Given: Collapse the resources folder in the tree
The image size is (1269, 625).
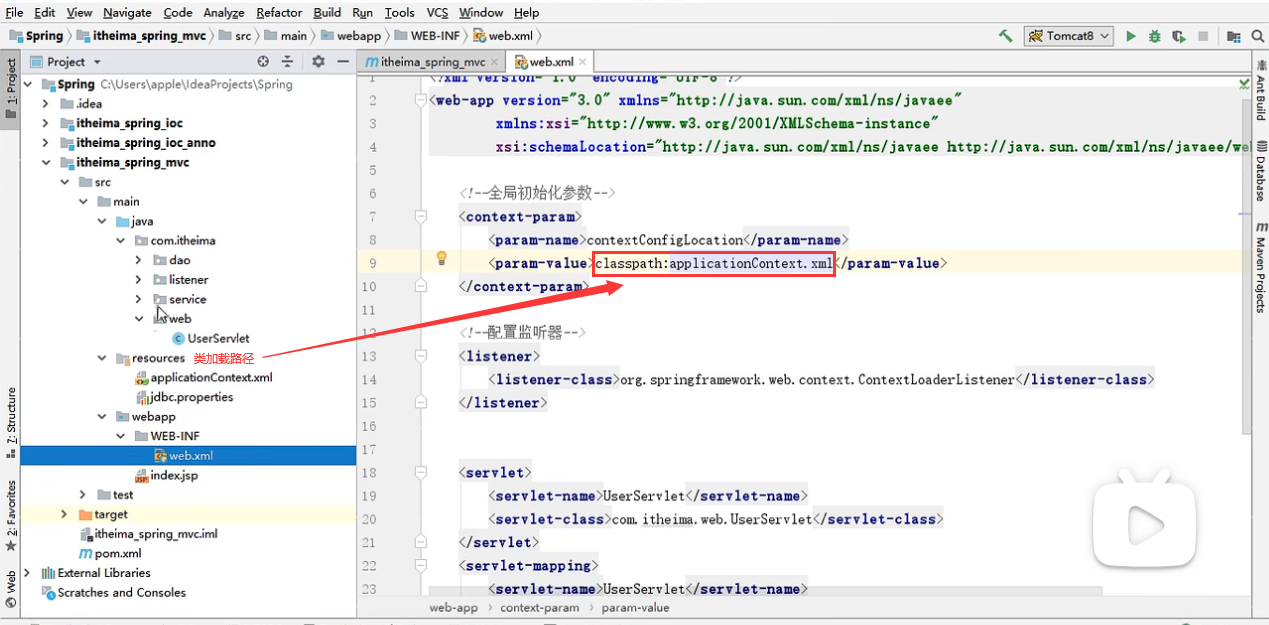Looking at the screenshot, I should [x=102, y=358].
